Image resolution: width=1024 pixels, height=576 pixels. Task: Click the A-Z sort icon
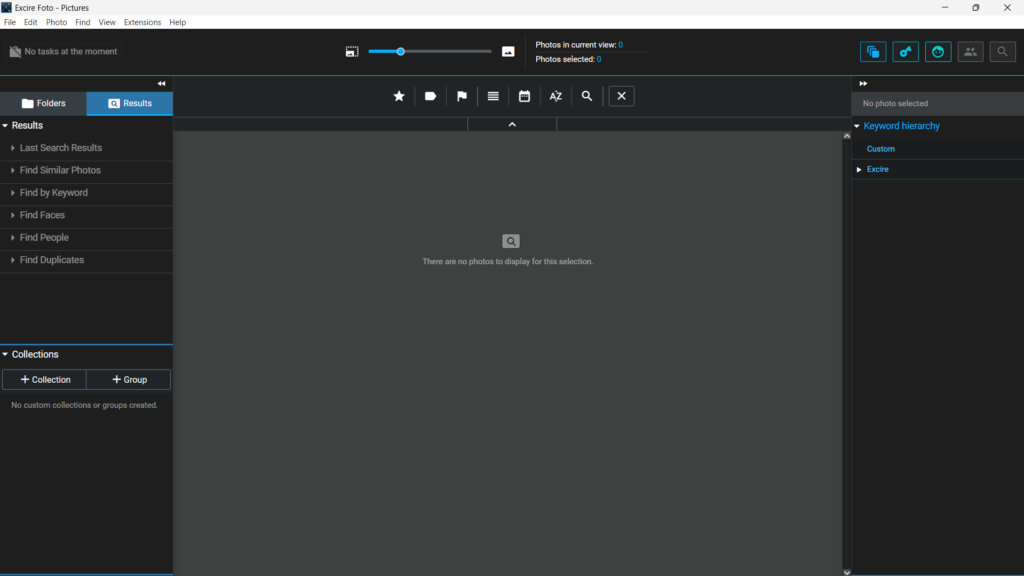click(556, 96)
